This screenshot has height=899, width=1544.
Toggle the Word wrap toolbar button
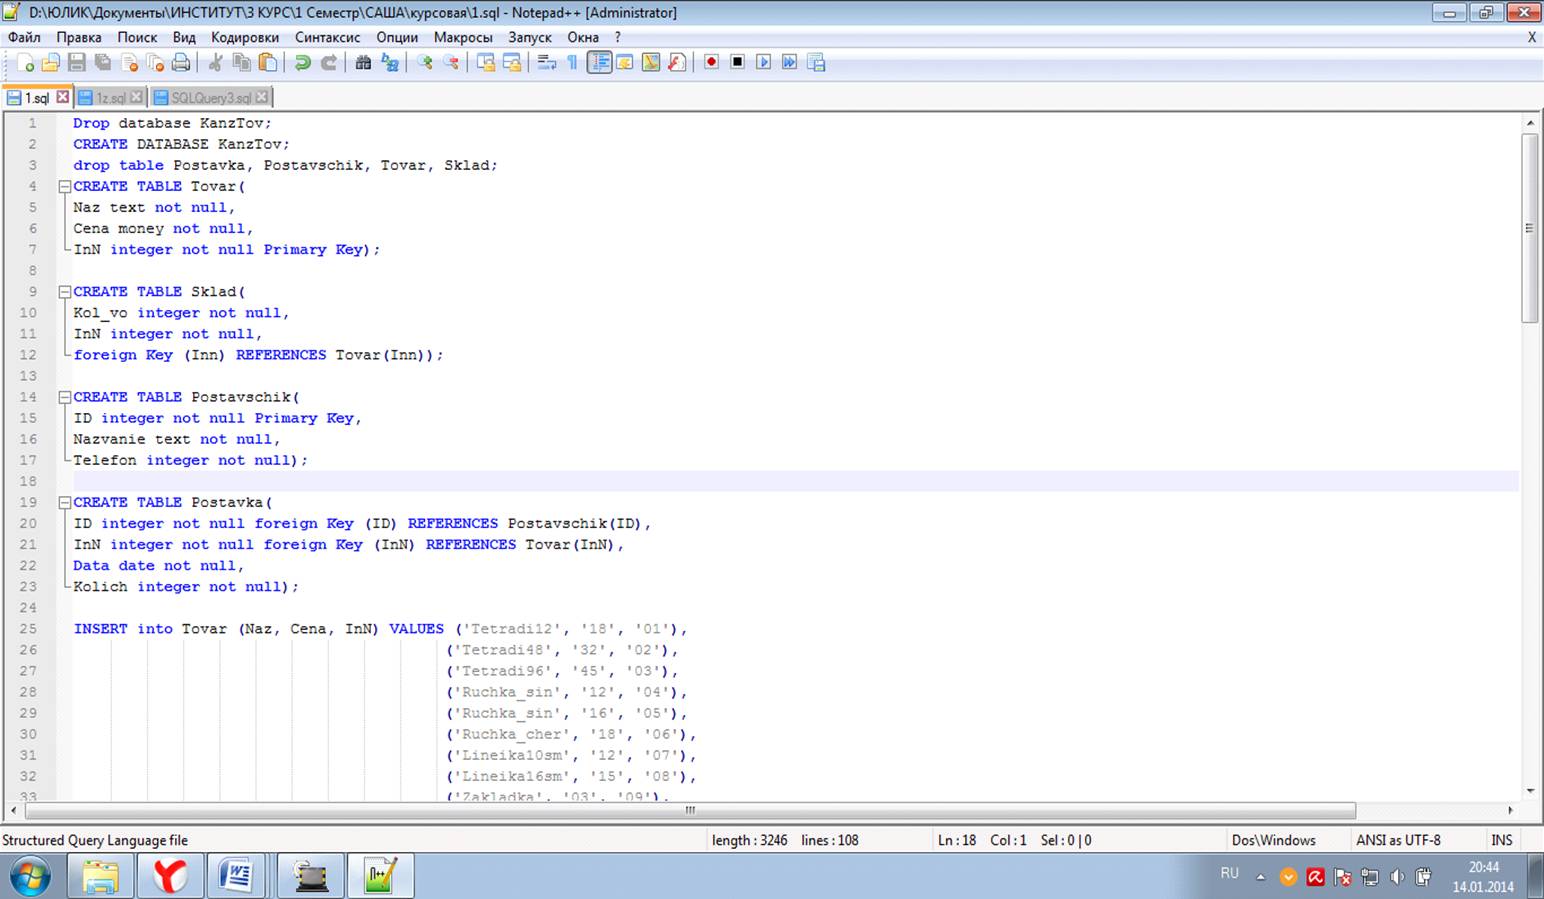pos(546,63)
